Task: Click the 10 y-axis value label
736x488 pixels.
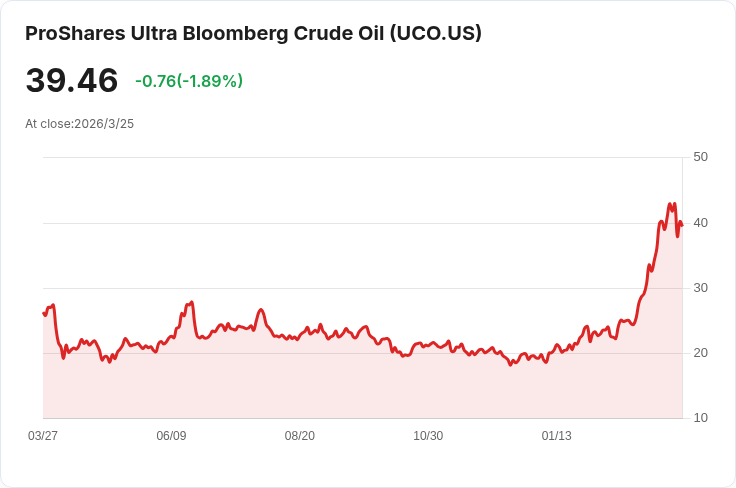Action: click(700, 418)
